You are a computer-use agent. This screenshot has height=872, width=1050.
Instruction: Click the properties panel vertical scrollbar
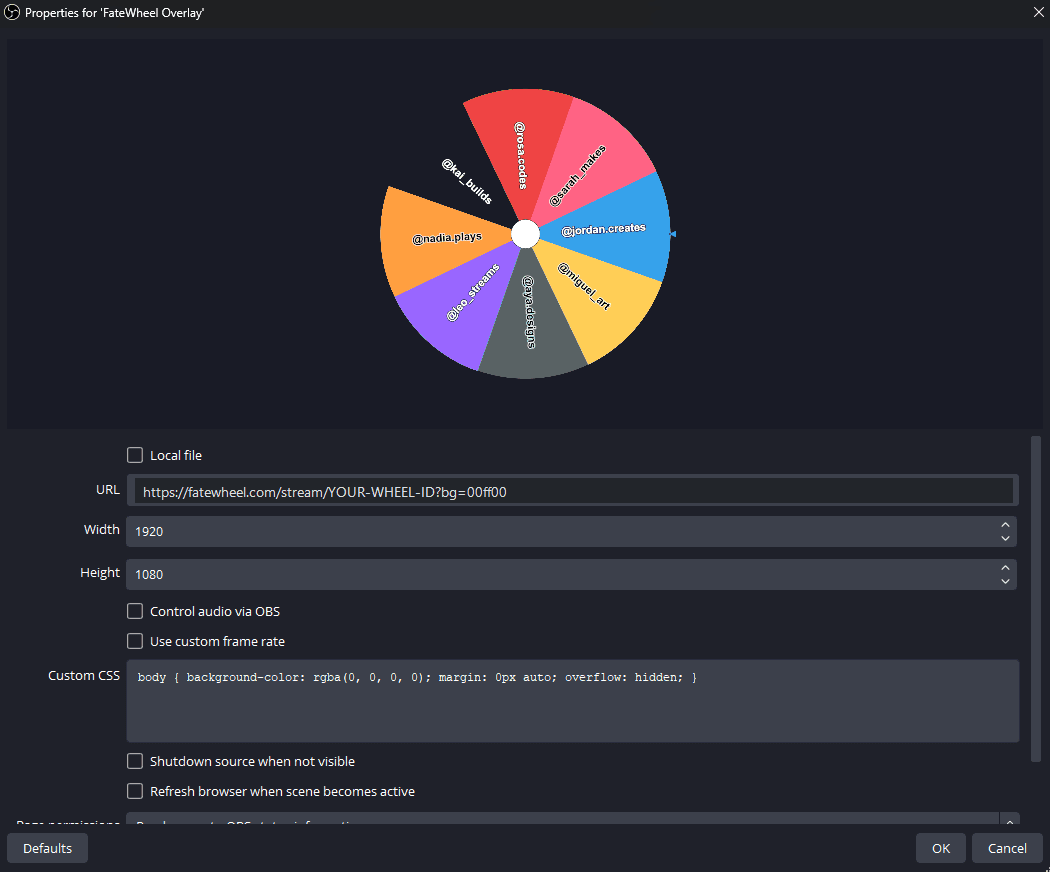click(x=1036, y=599)
